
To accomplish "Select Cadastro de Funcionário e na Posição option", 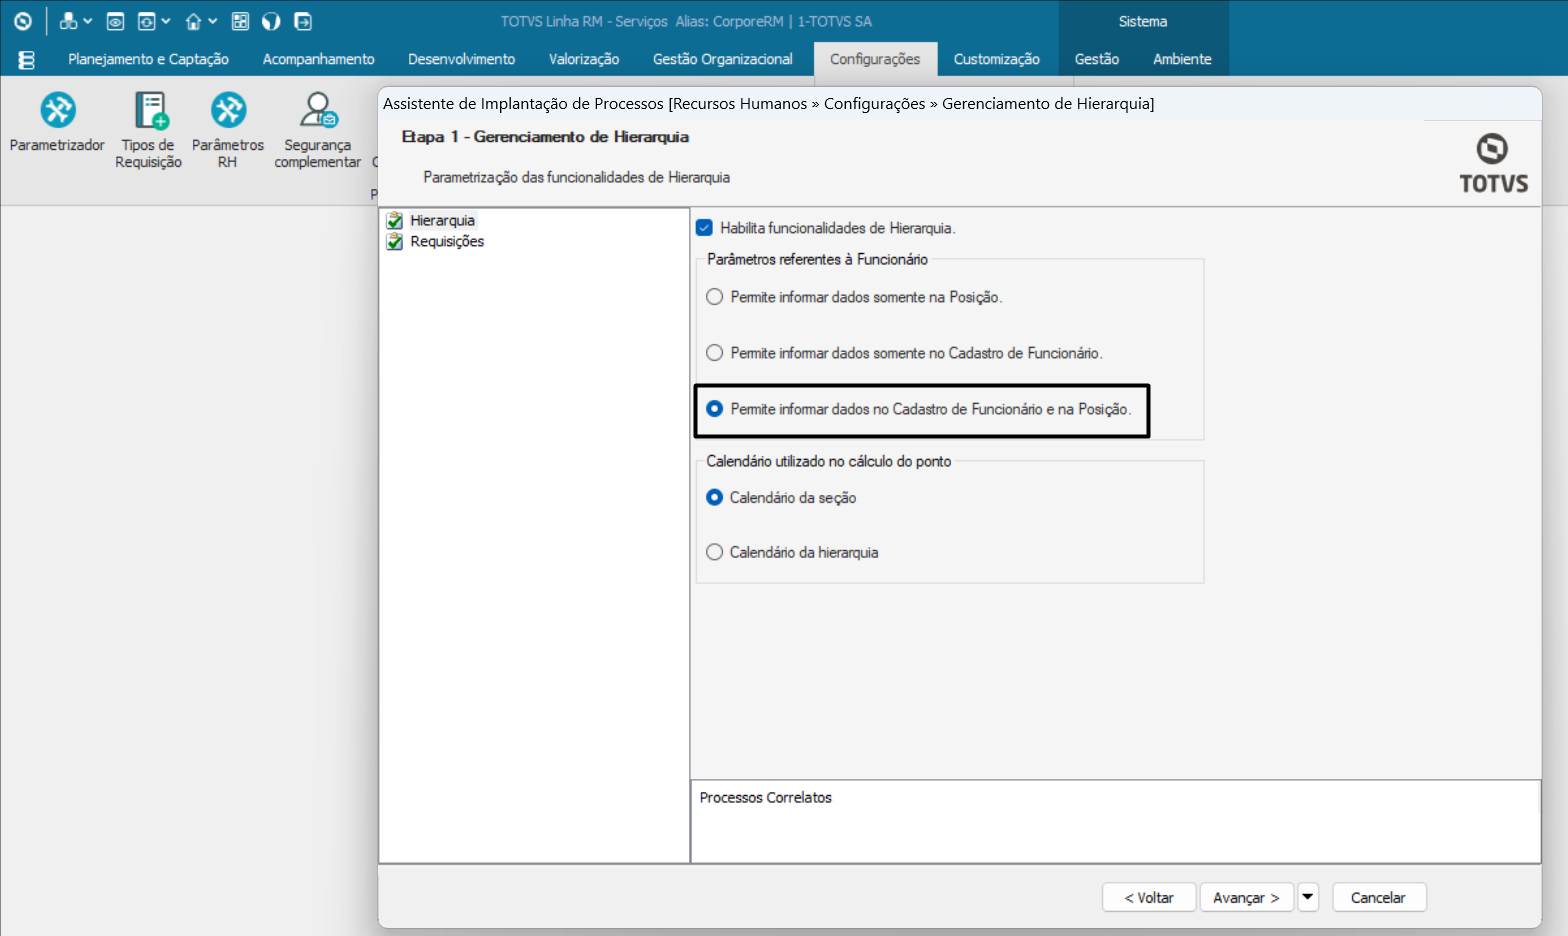I will click(715, 409).
